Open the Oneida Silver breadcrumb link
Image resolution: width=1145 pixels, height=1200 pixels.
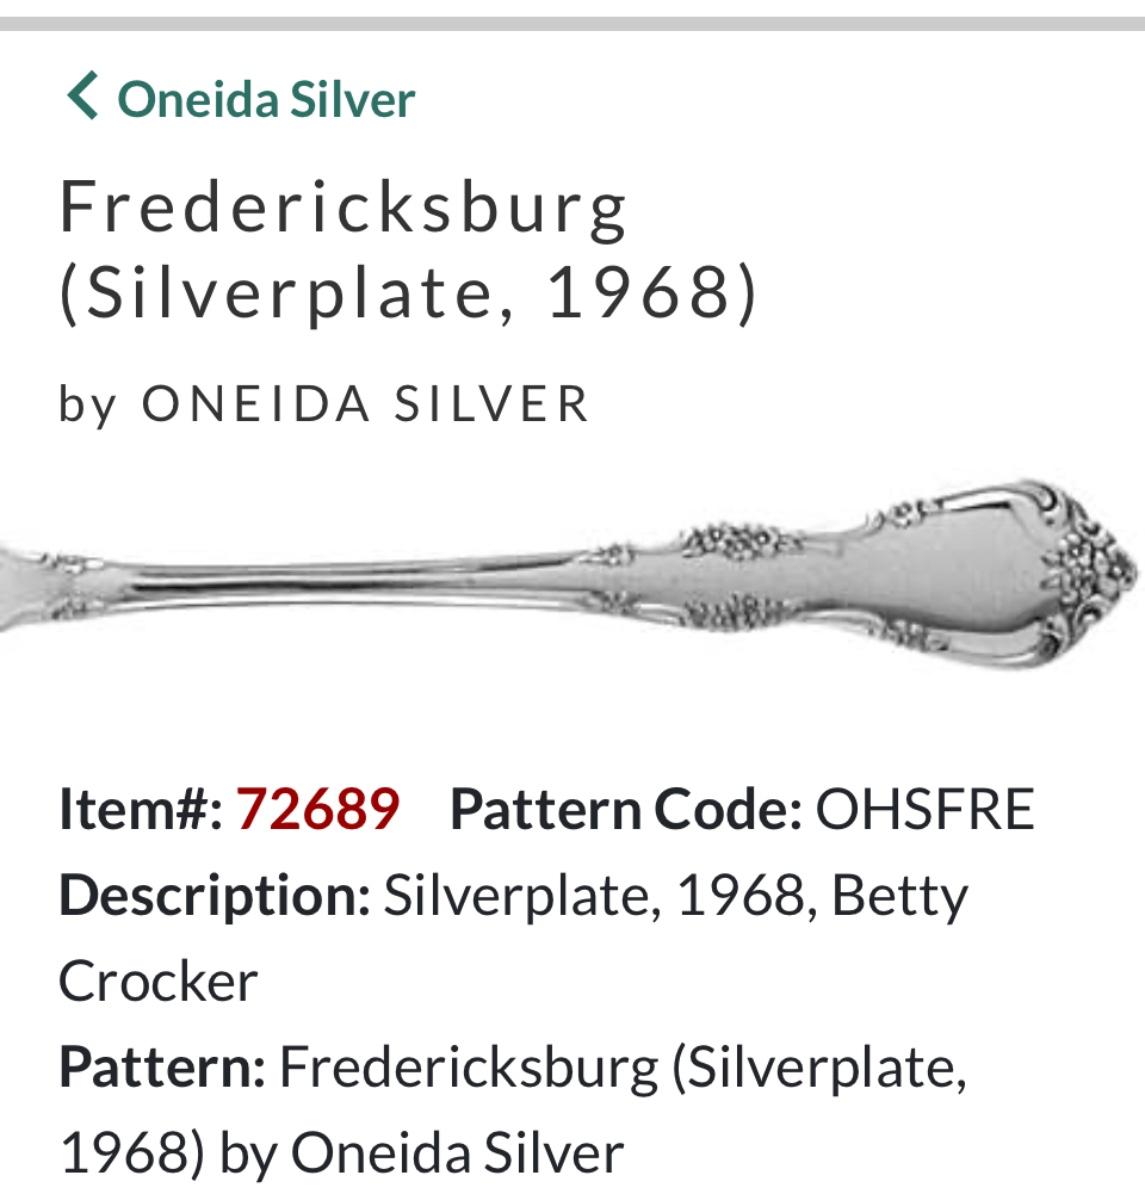click(x=266, y=99)
